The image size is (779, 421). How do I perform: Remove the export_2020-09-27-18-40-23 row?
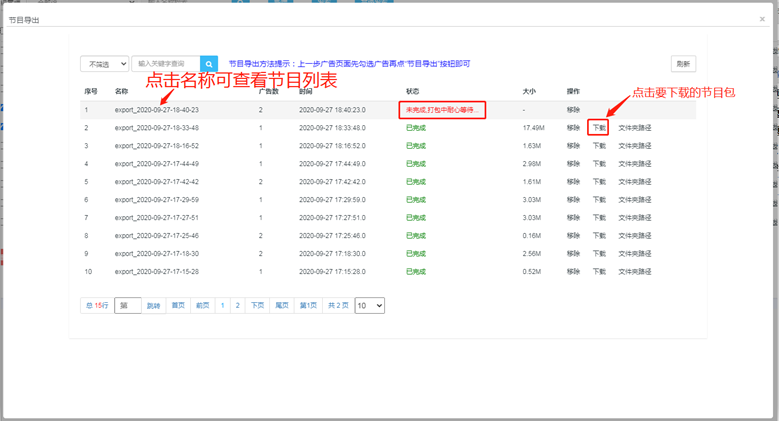573,110
